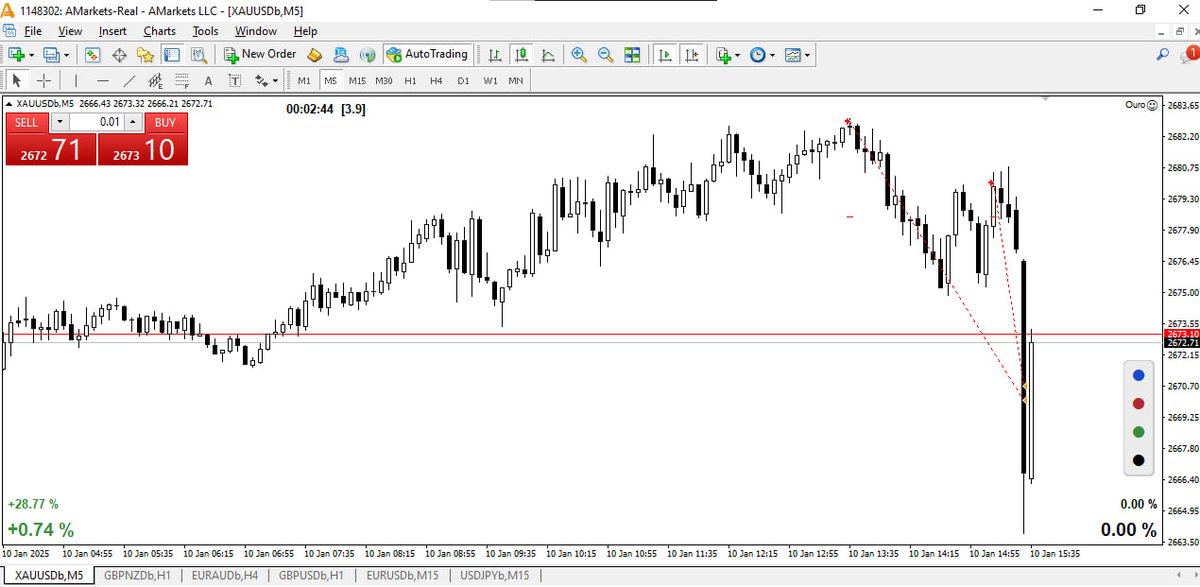This screenshot has width=1200, height=587.
Task: Enable chart auto scroll
Action: pyautogui.click(x=665, y=54)
